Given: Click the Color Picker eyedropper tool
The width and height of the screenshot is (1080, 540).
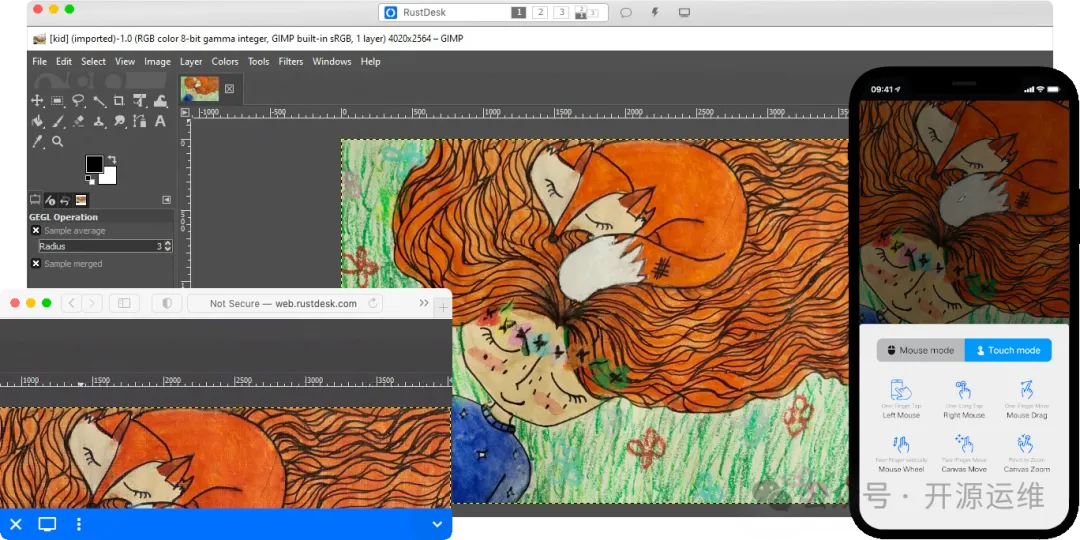Looking at the screenshot, I should [37, 142].
